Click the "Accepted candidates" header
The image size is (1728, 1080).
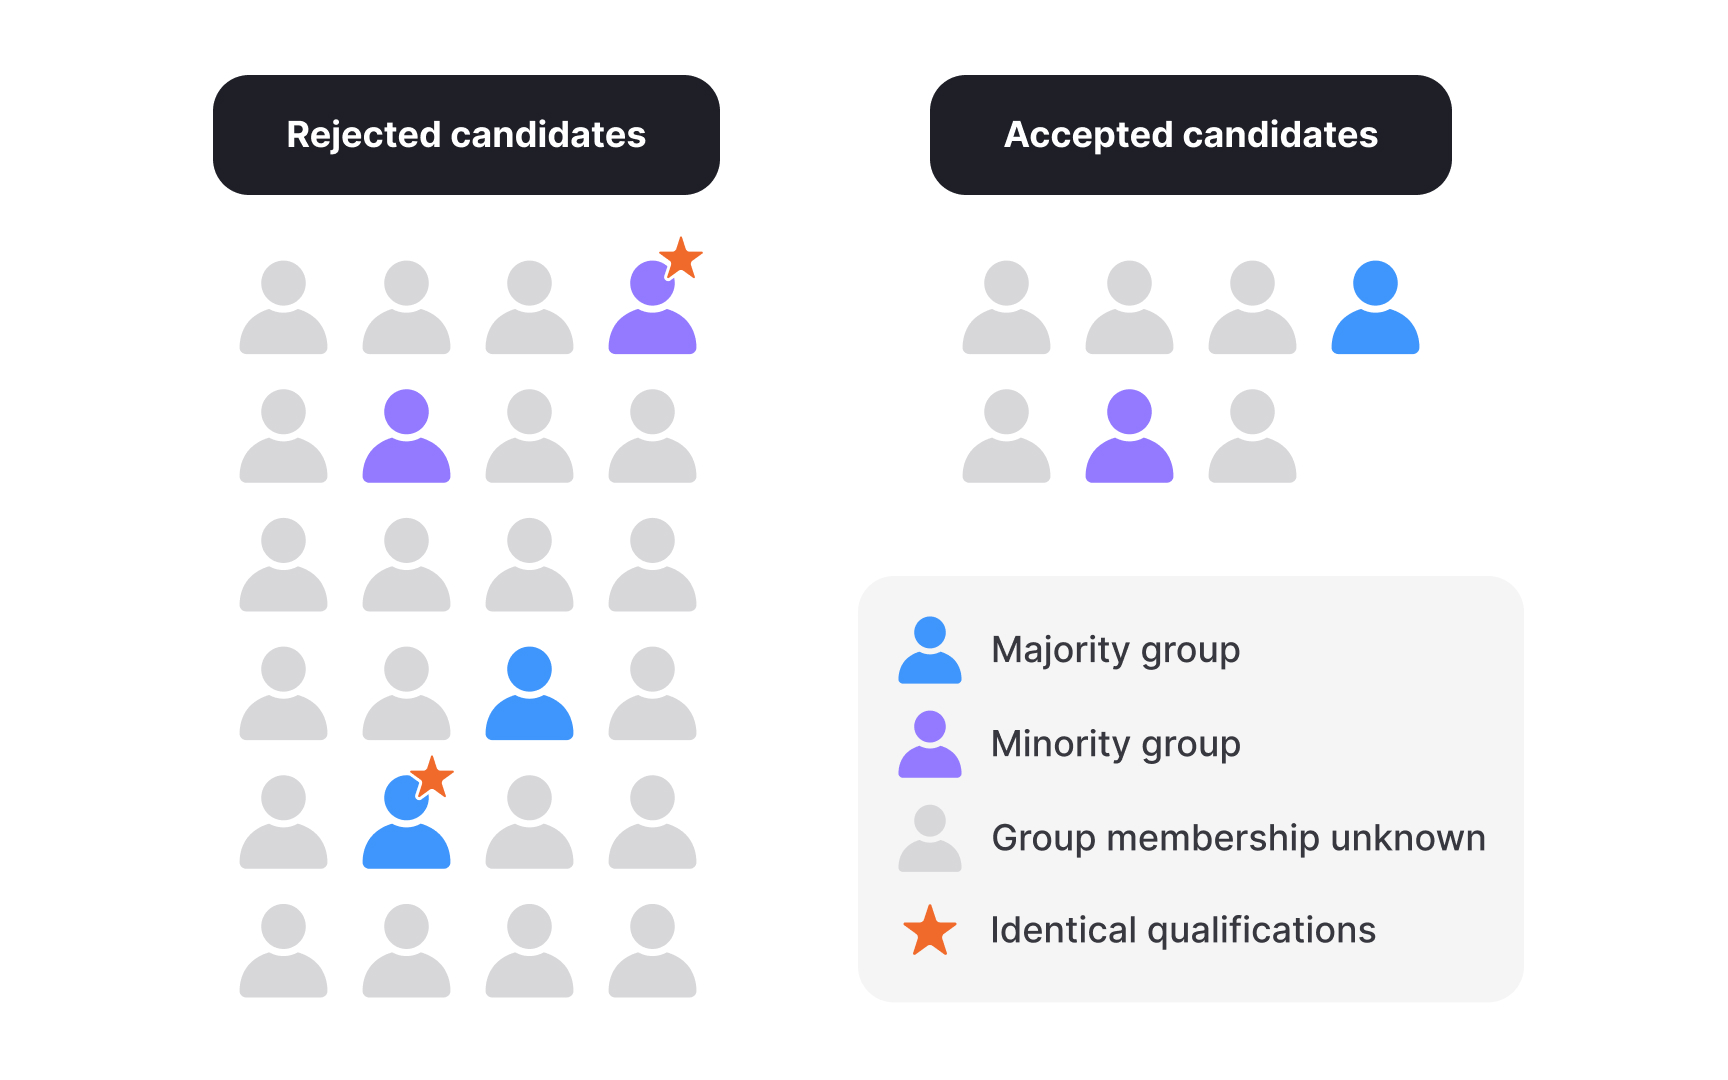tap(1190, 135)
